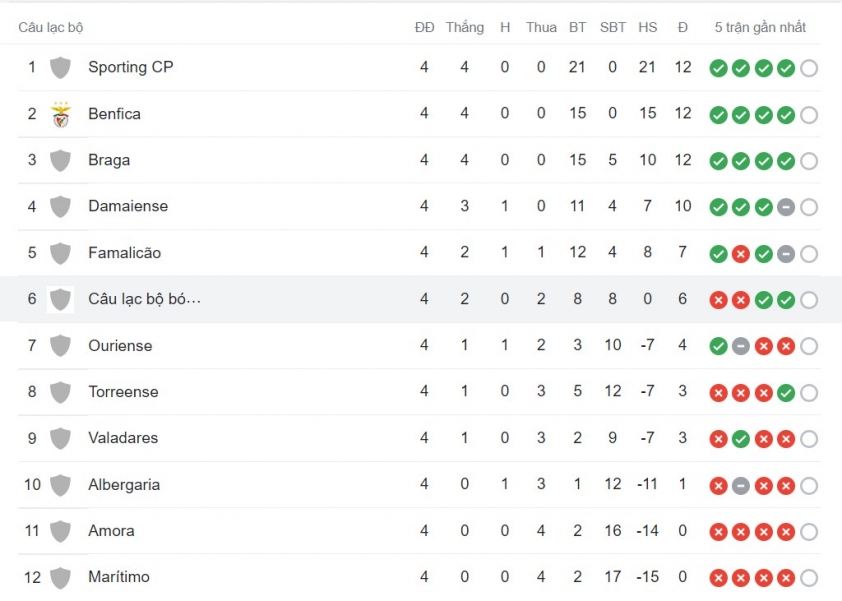Click Ouriense grey draw indicator

click(741, 346)
